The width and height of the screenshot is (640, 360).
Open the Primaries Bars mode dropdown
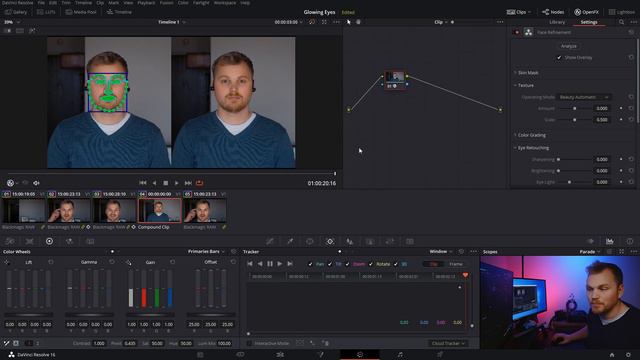click(x=206, y=251)
